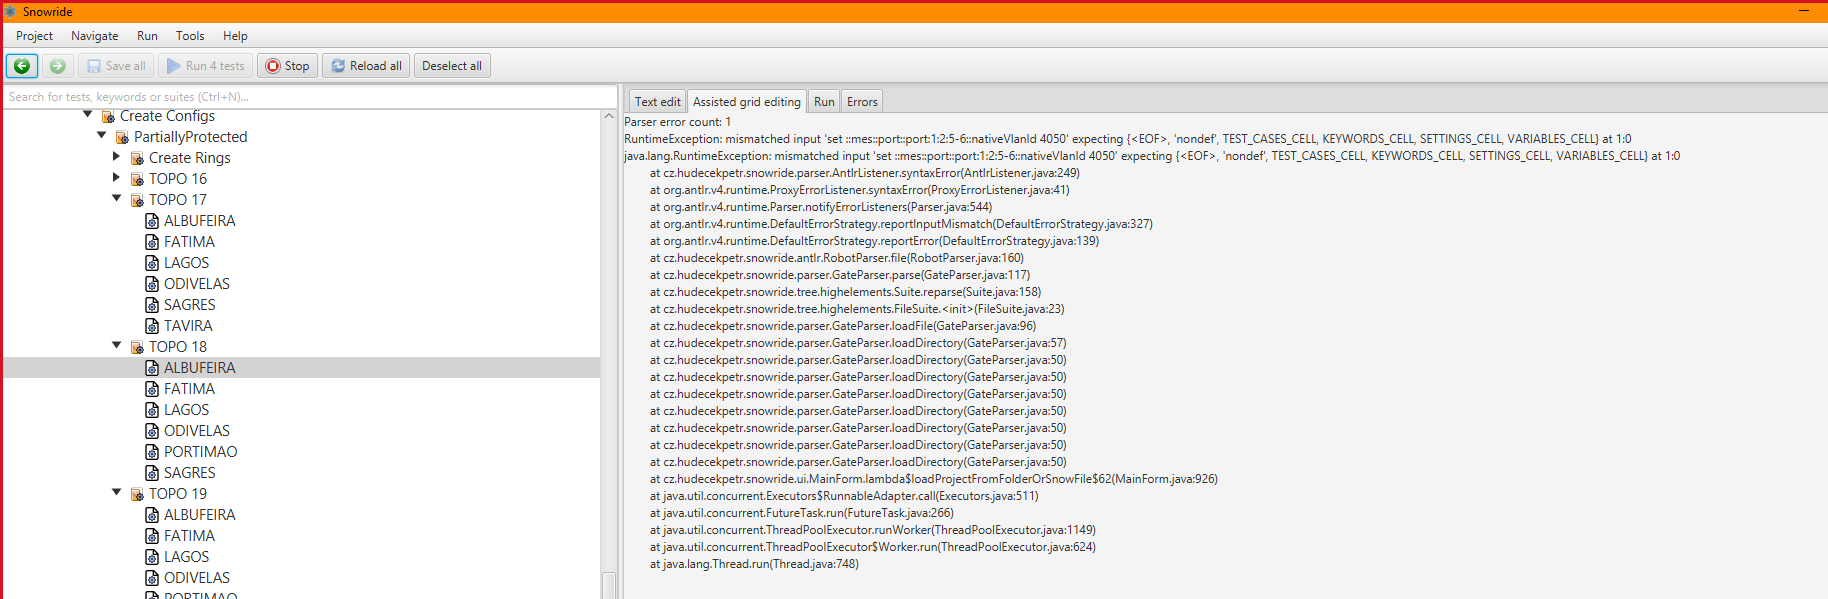
Task: Select the highlighted ALBUFEIRA under TOPO 18
Action: click(200, 368)
